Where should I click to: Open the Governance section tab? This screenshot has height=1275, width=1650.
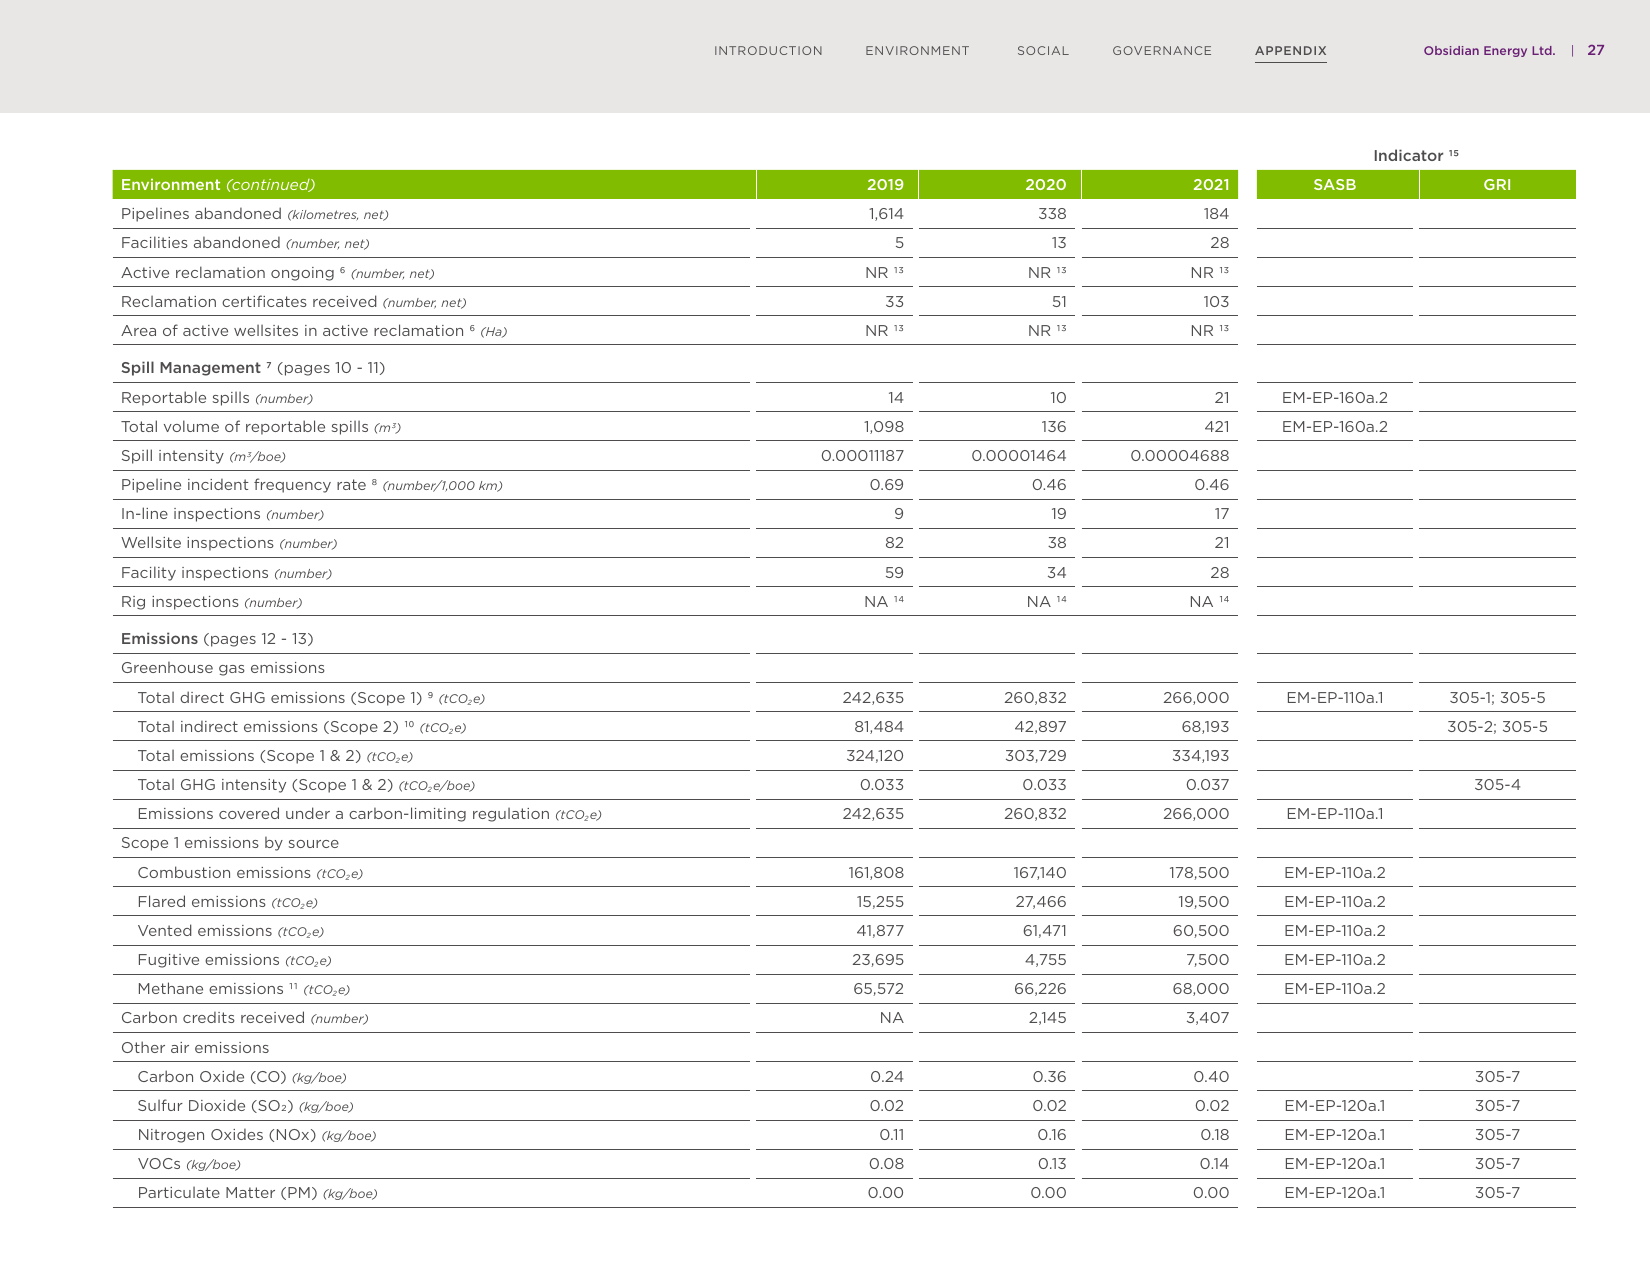coord(1162,51)
